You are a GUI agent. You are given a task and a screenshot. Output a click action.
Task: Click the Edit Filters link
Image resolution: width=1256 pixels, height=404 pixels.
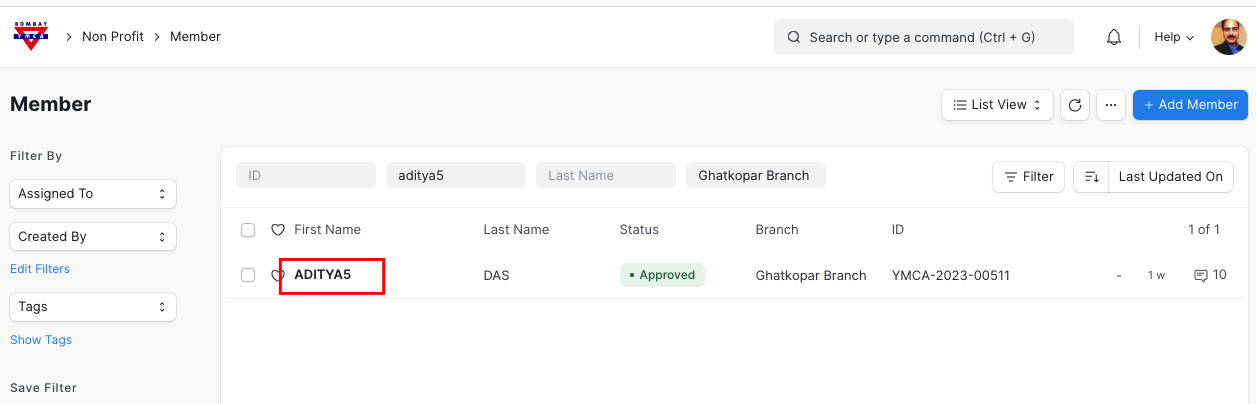(40, 269)
